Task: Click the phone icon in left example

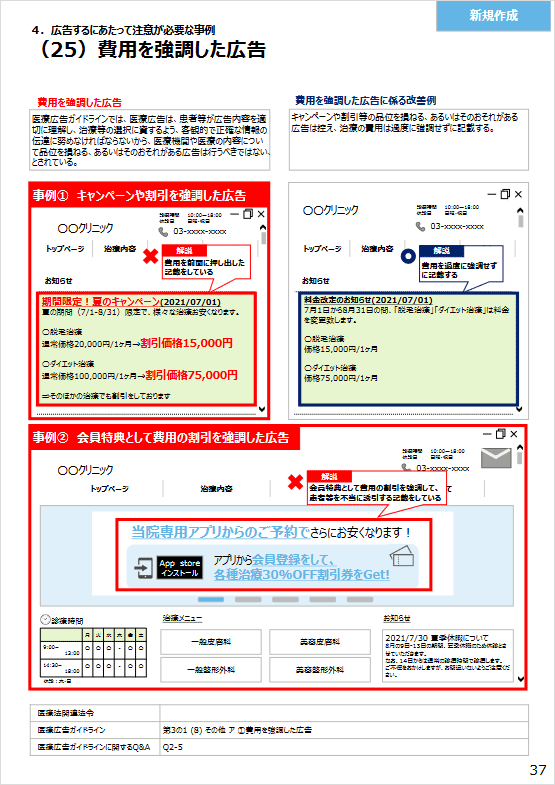Action: (x=163, y=232)
